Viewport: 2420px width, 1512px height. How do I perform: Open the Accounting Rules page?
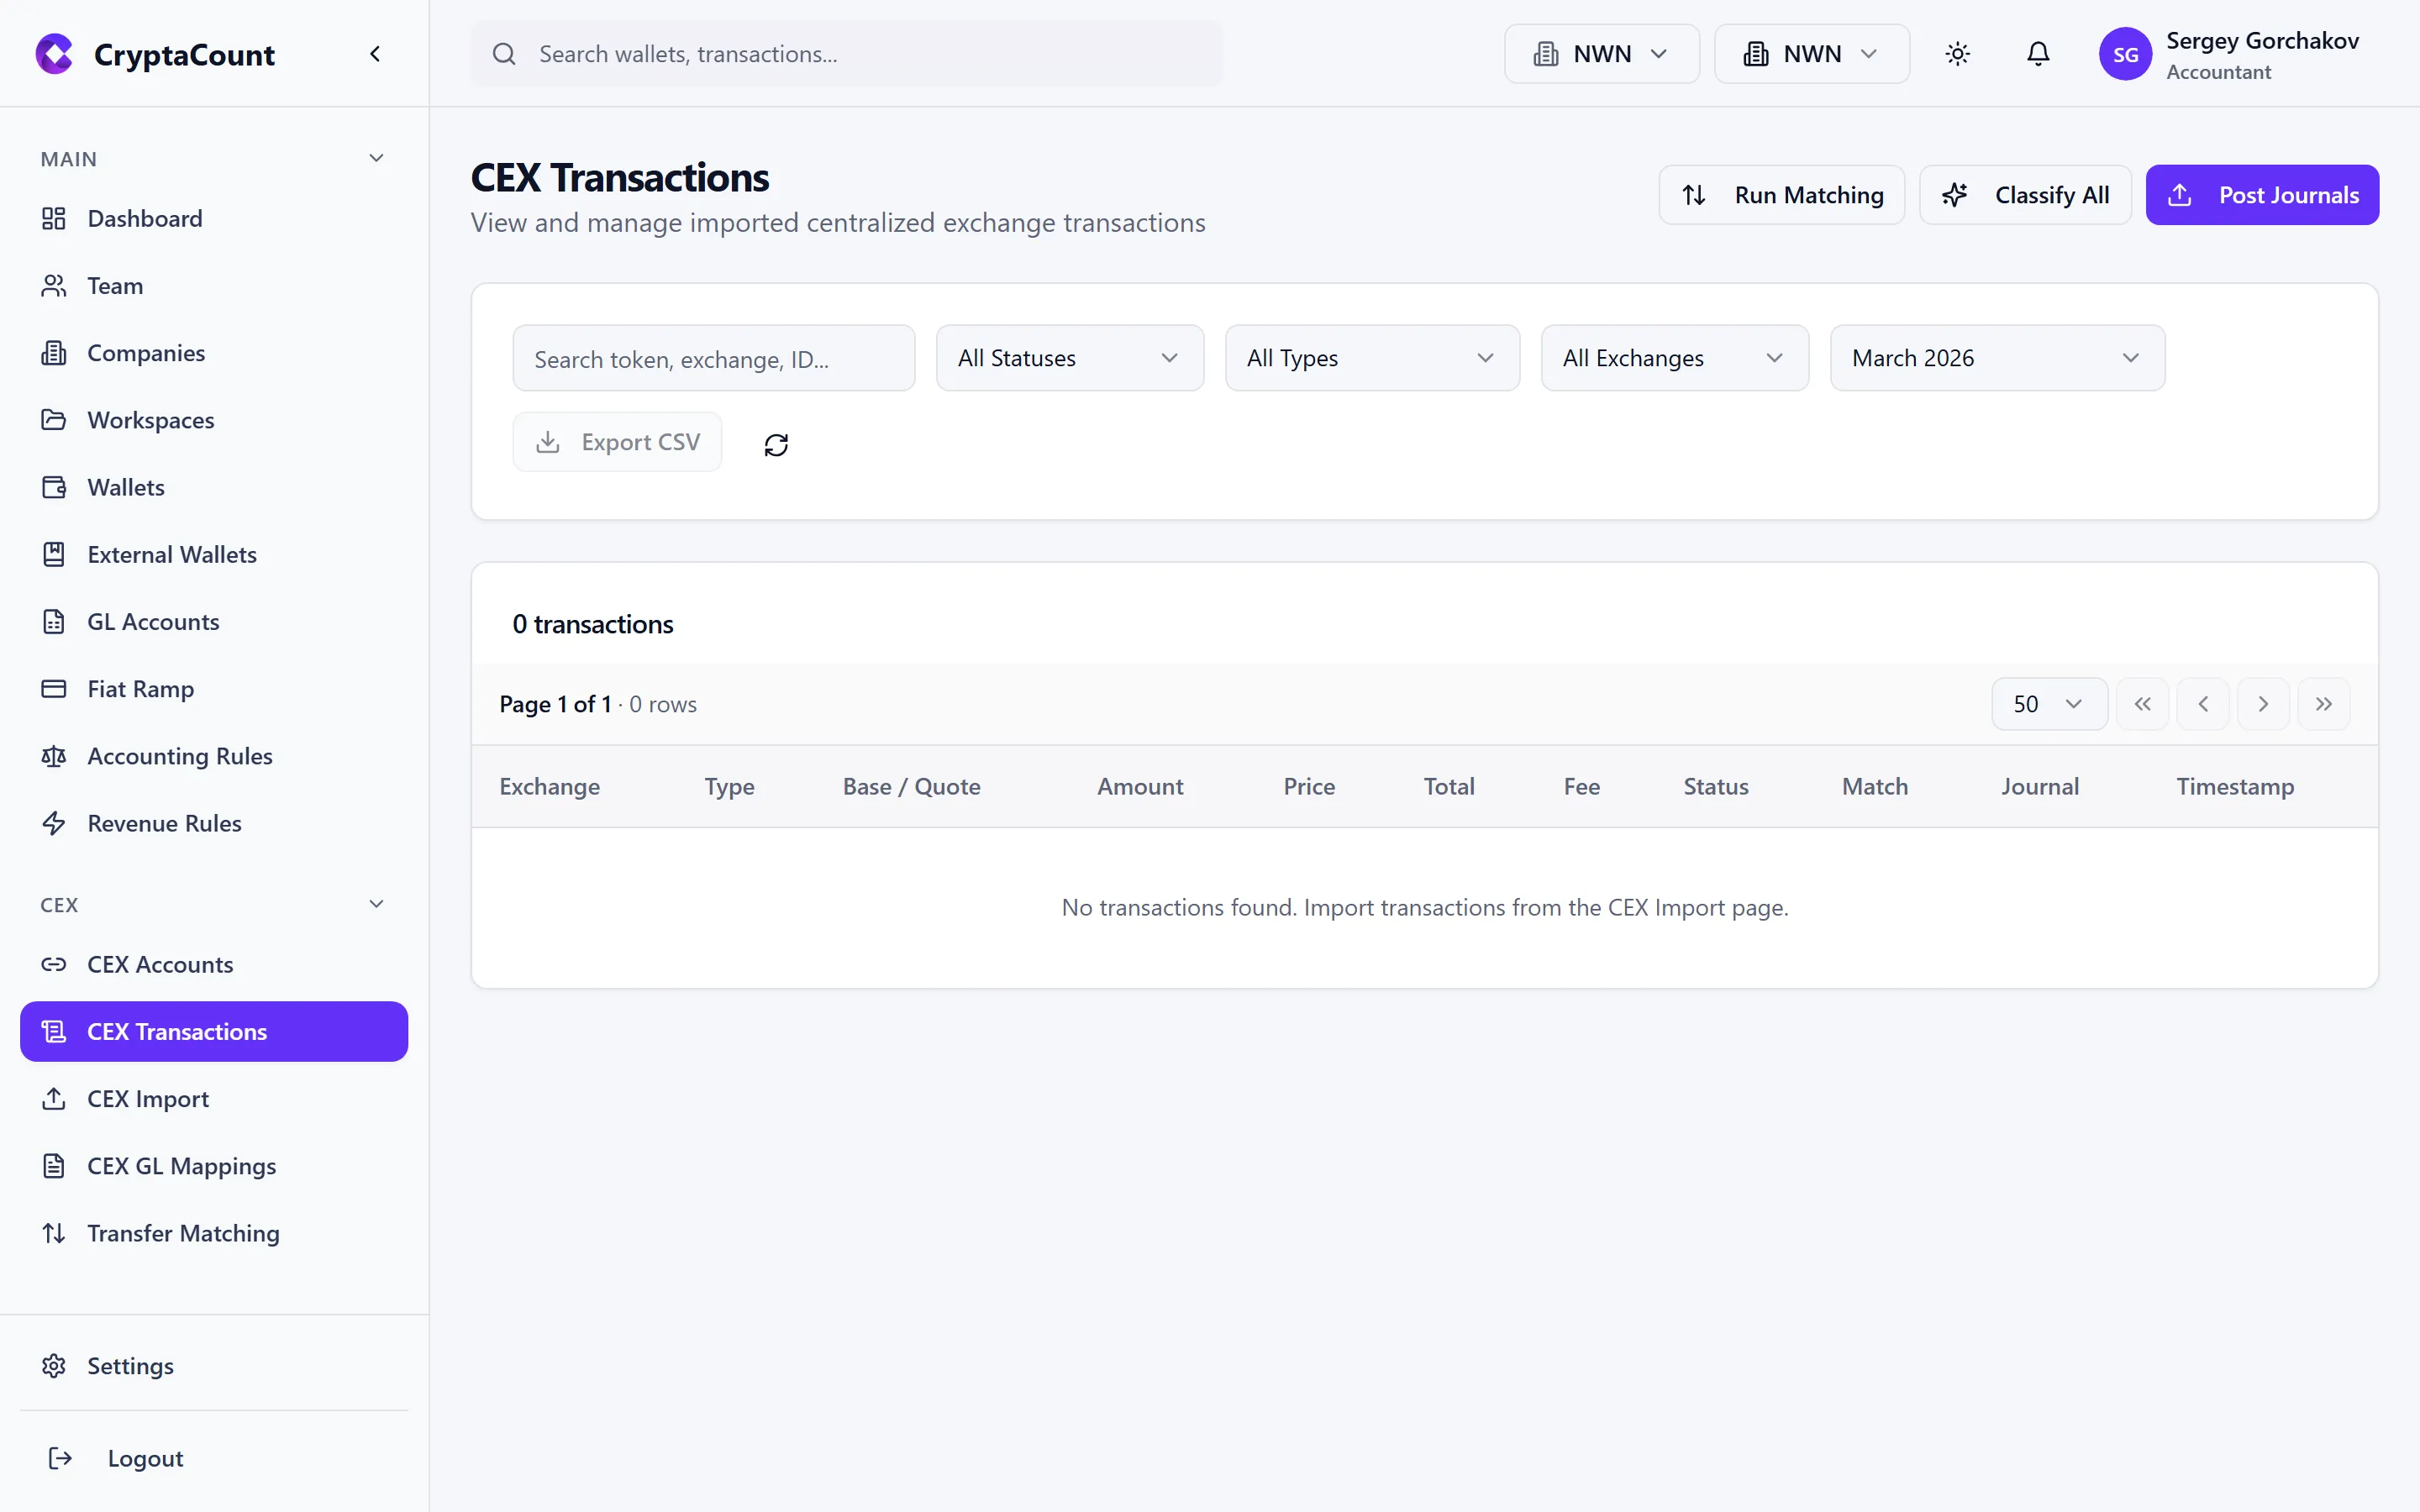click(x=179, y=756)
